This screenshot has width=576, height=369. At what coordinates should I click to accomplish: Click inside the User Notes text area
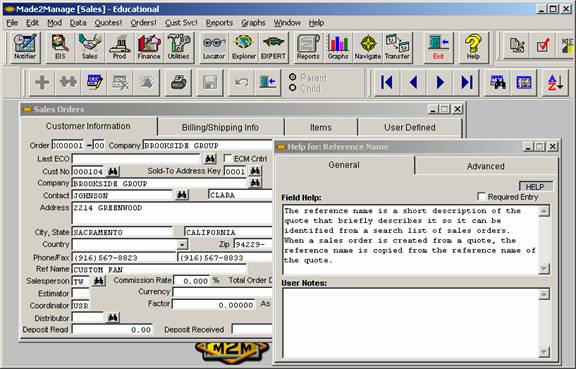[x=411, y=323]
